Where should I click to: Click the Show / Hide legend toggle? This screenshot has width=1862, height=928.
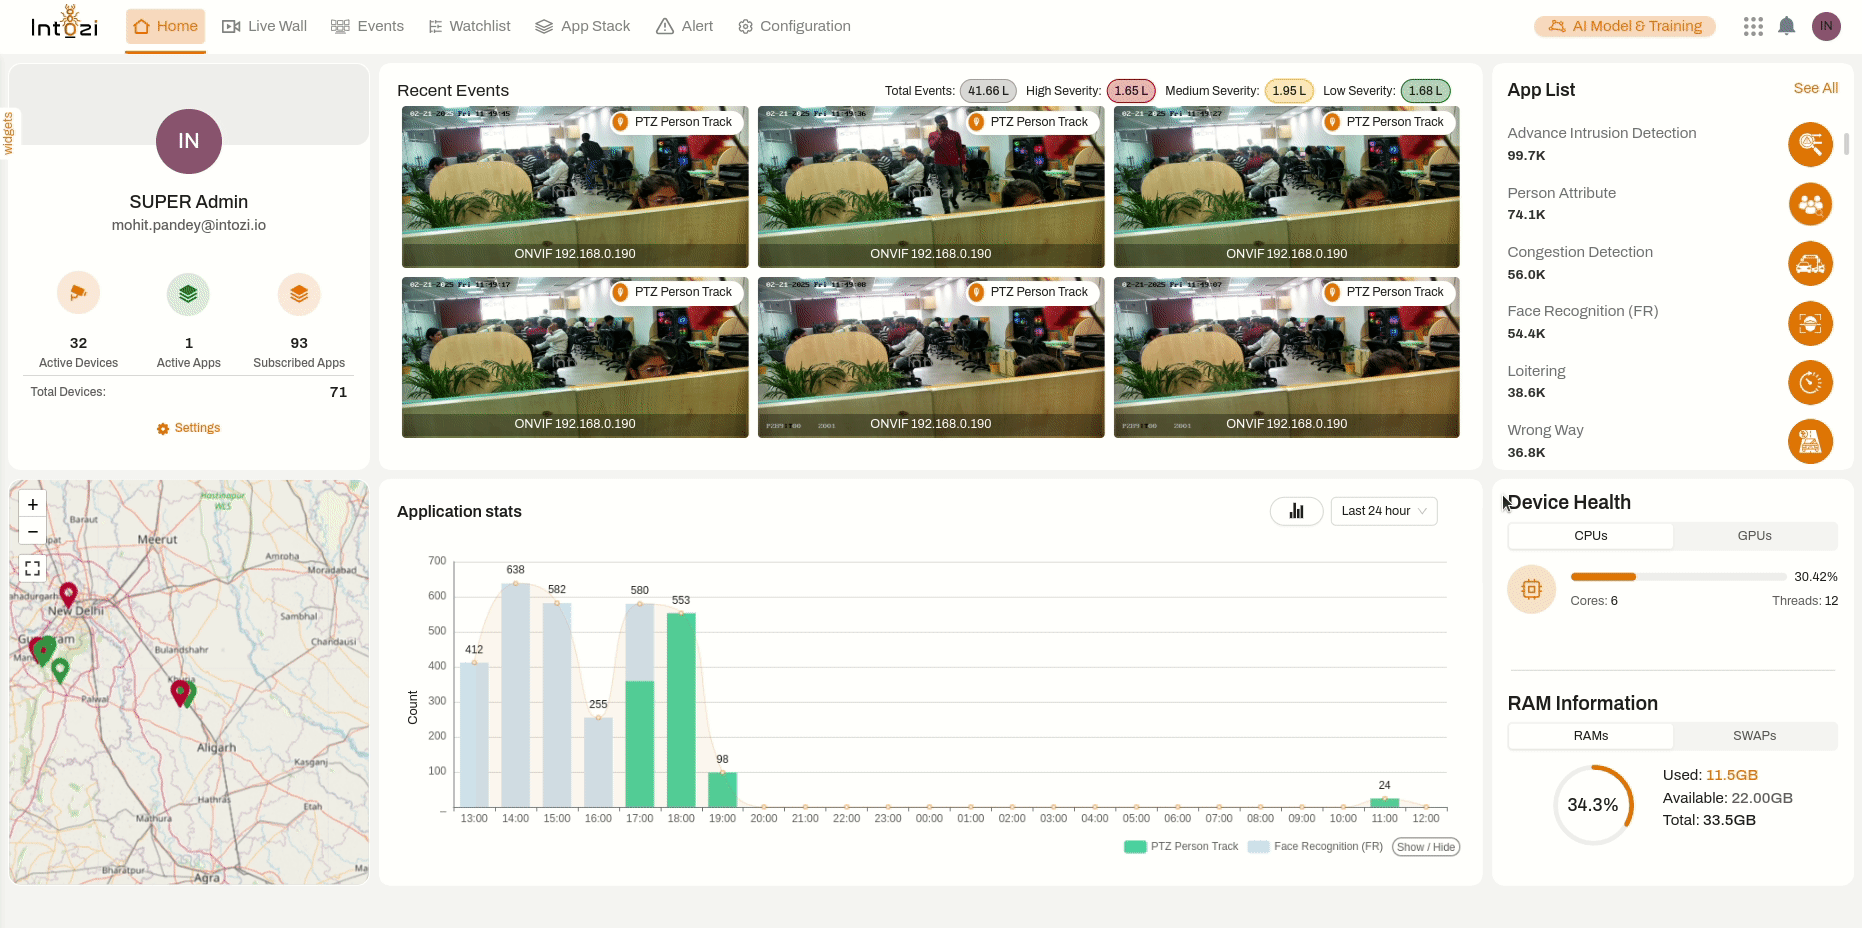(1425, 847)
